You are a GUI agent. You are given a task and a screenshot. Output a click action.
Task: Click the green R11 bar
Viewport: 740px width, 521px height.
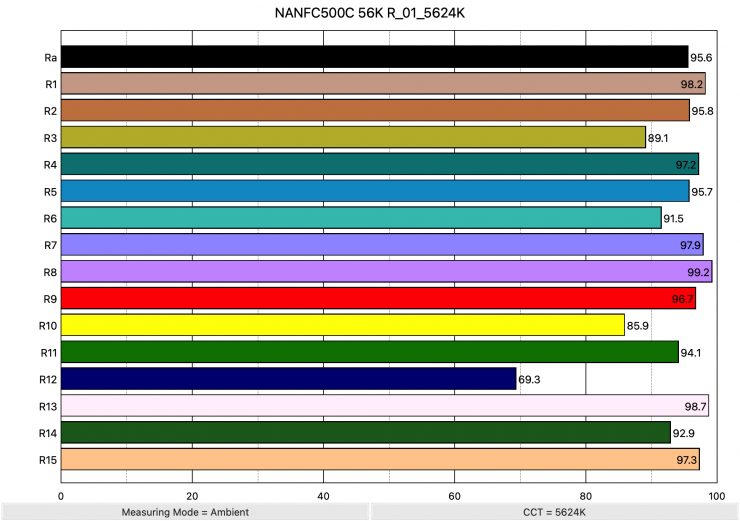point(370,352)
